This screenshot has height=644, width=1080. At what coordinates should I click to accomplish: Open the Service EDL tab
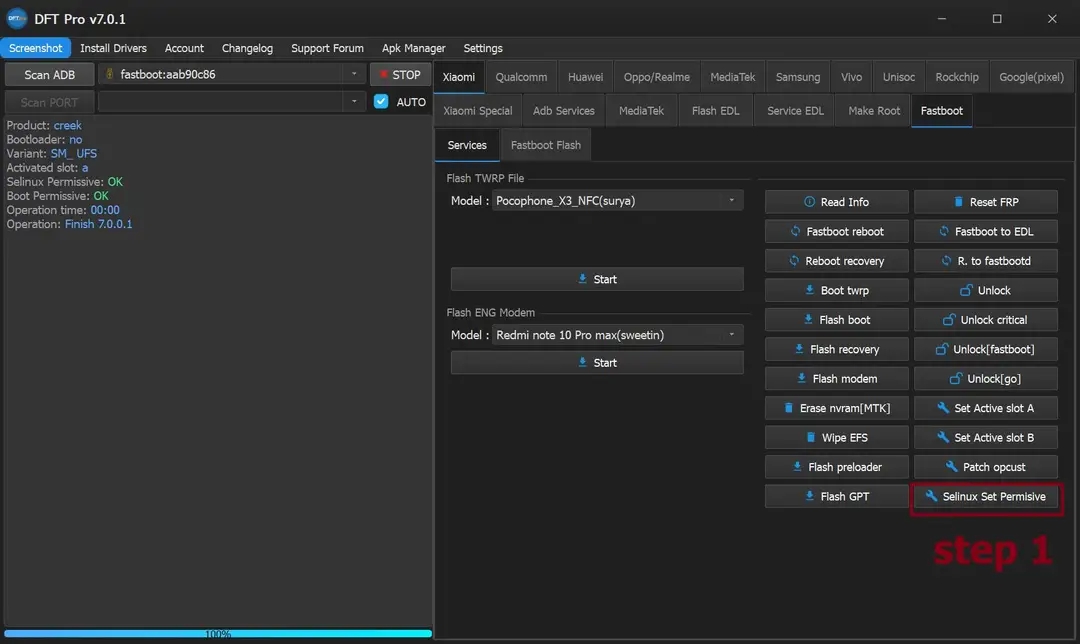point(796,111)
